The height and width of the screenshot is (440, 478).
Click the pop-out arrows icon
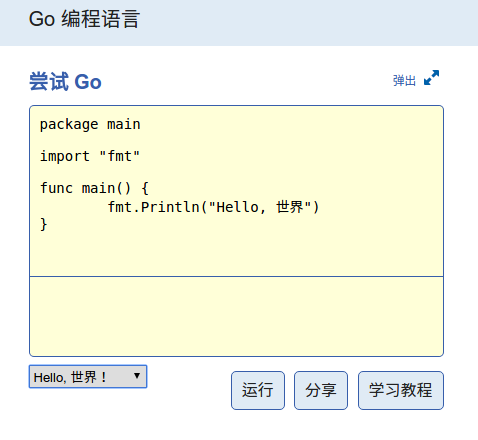click(x=431, y=78)
